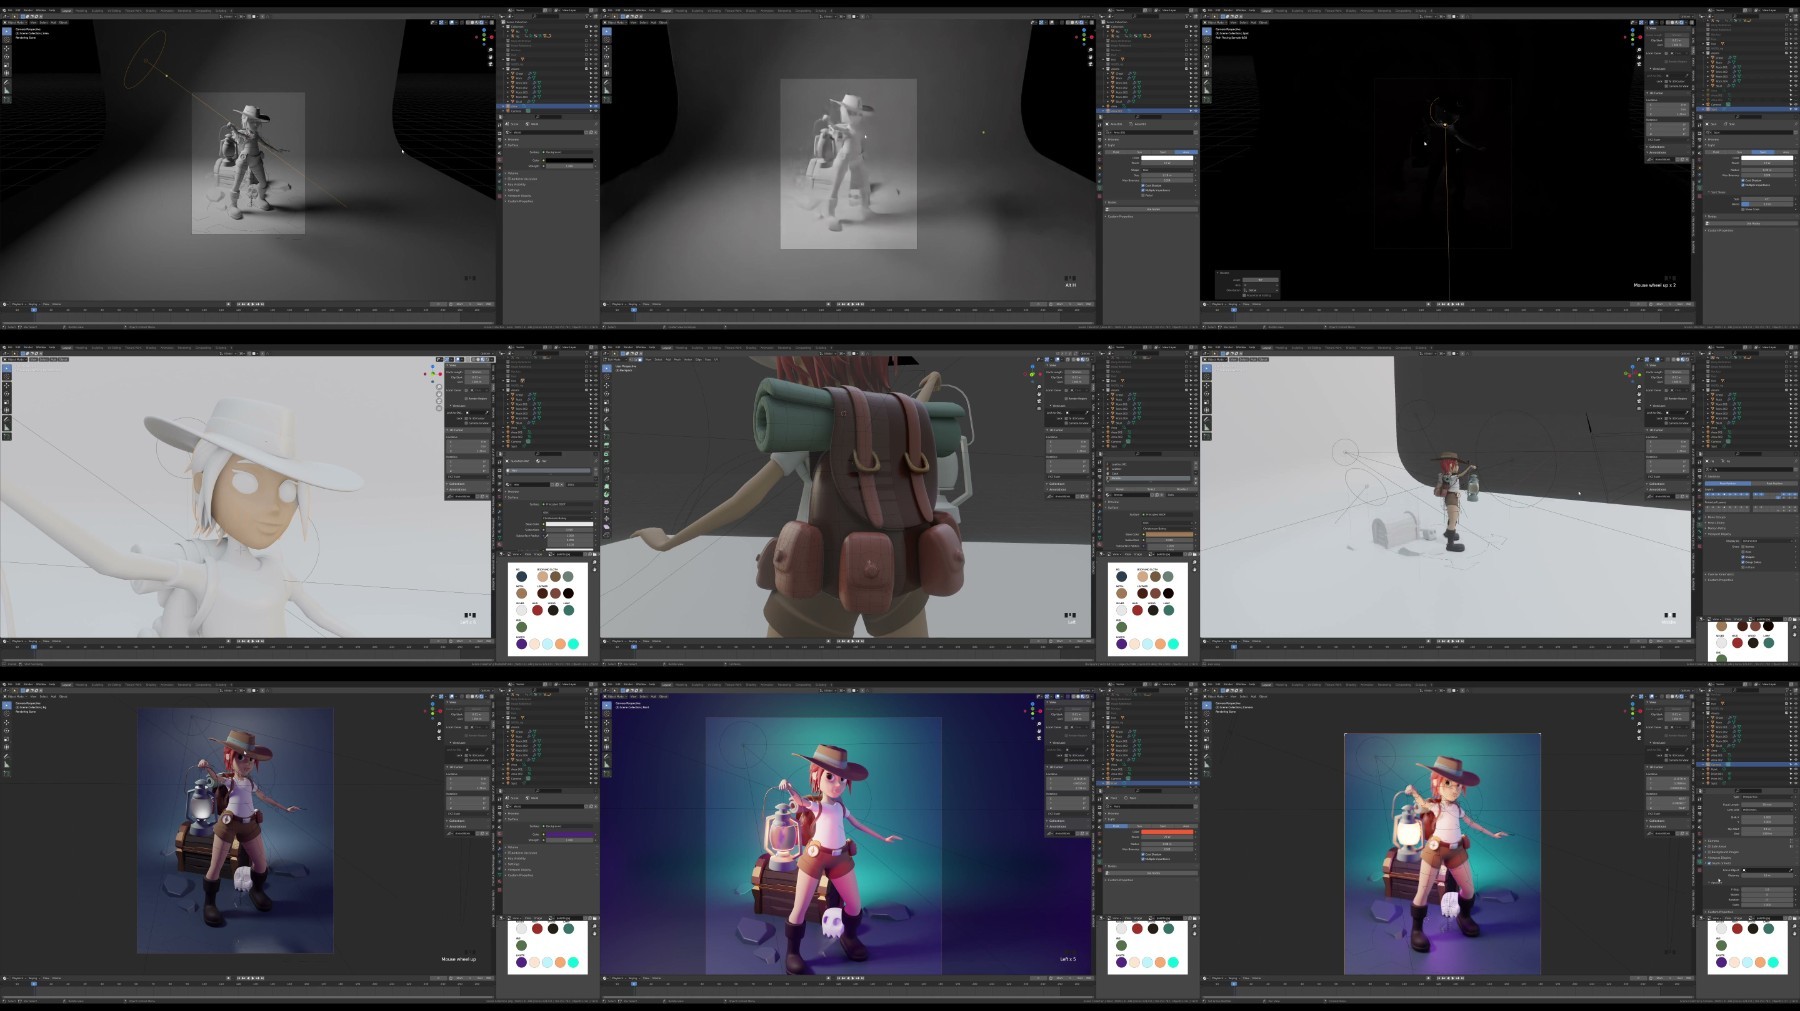
Task: Open the Object Mode dropdown in the grayscale spotlight viewport
Action: pos(17,22)
